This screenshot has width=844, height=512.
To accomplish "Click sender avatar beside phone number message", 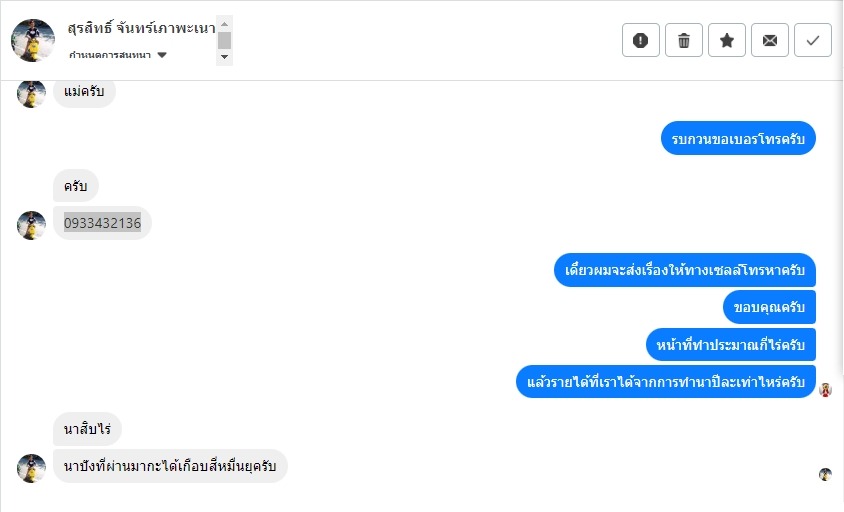I will [32, 225].
